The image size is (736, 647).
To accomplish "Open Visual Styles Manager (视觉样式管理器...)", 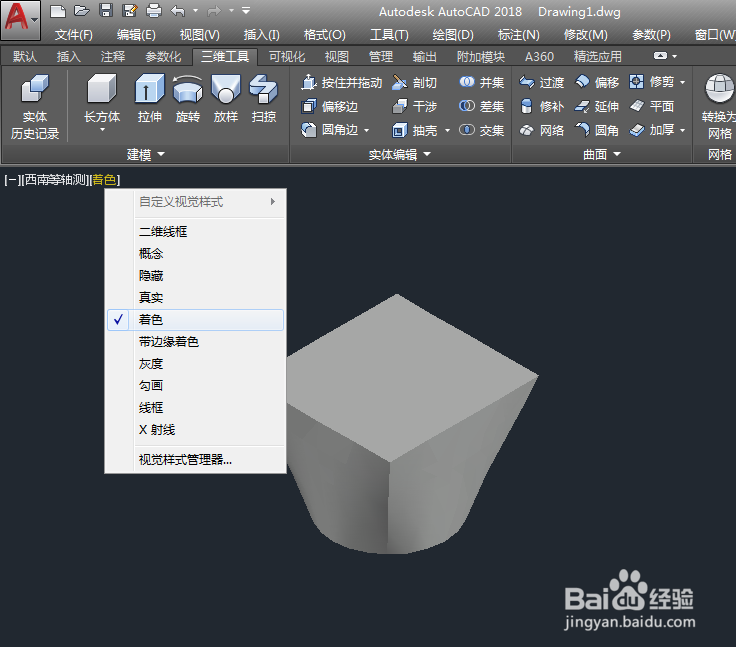I will pos(196,460).
